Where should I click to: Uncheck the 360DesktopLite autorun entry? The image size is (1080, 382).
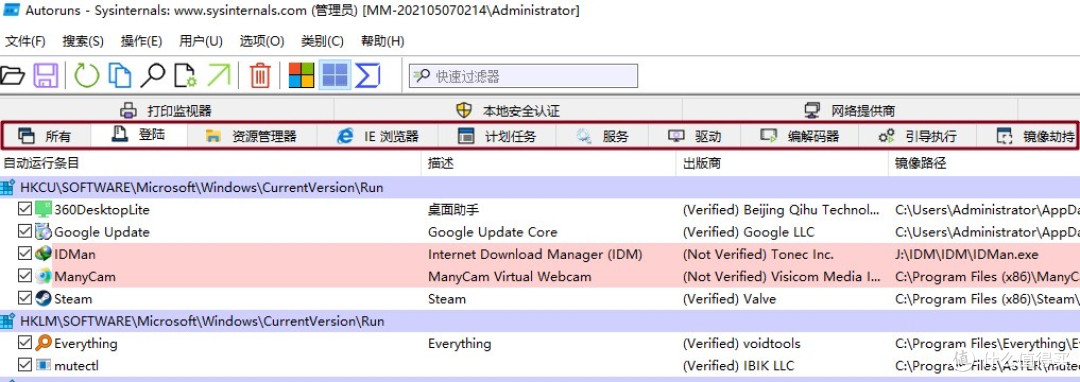pyautogui.click(x=25, y=209)
